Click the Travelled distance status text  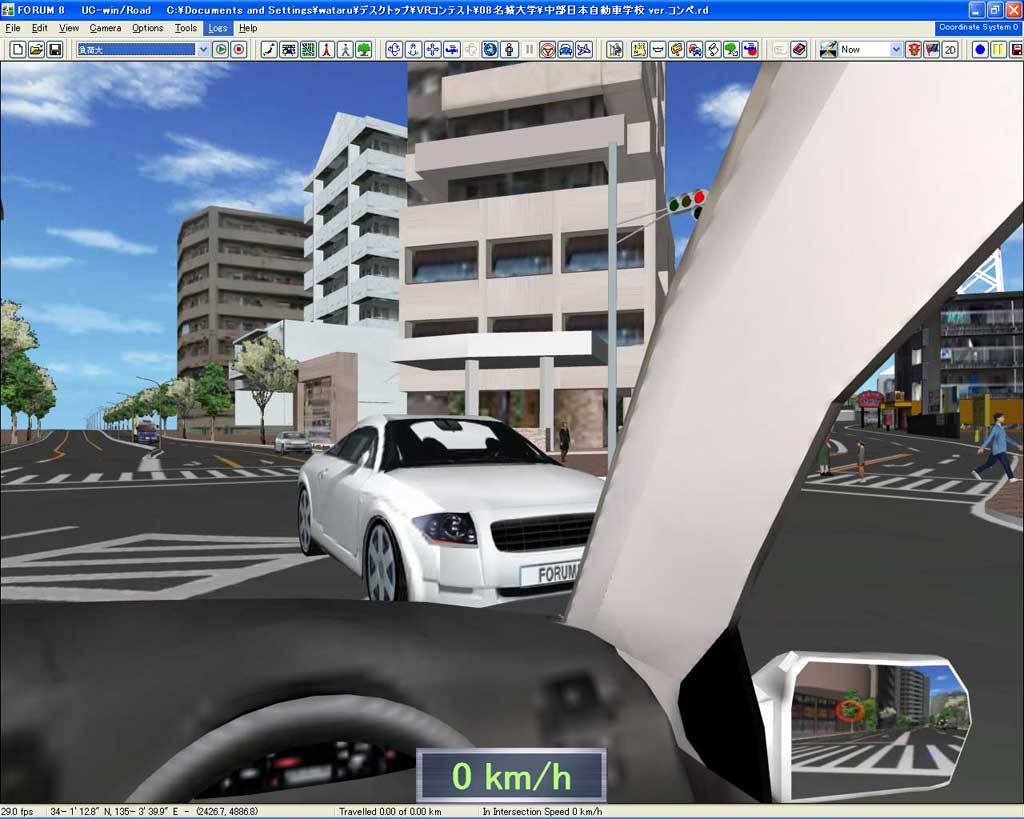[390, 812]
